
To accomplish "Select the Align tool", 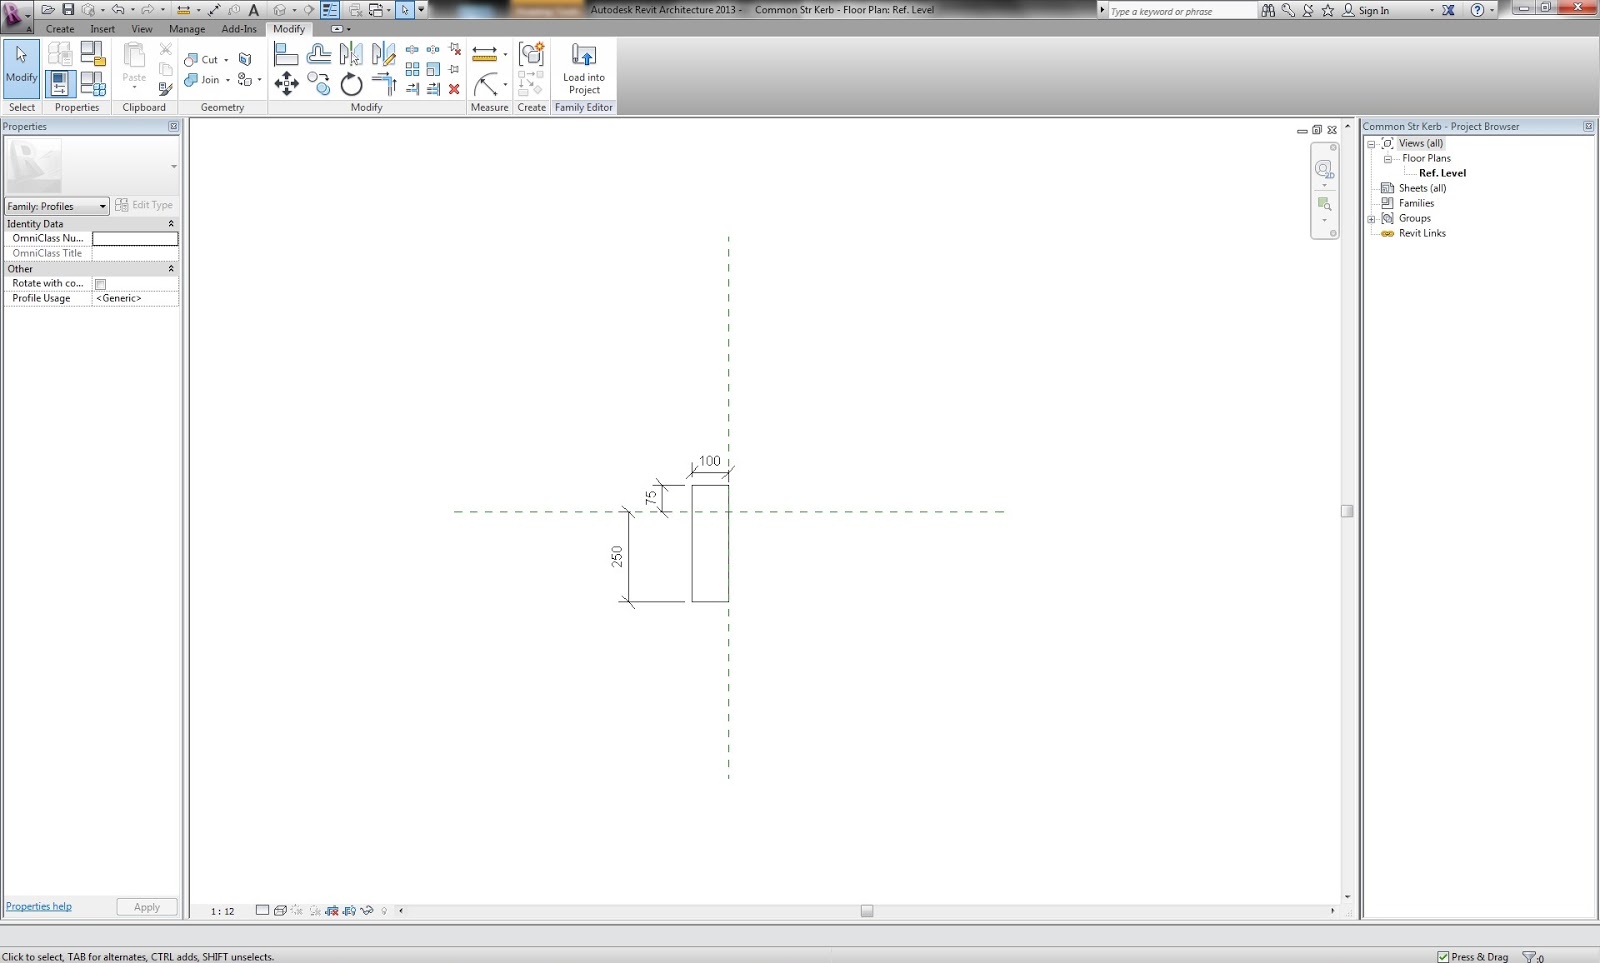I will click(x=286, y=52).
